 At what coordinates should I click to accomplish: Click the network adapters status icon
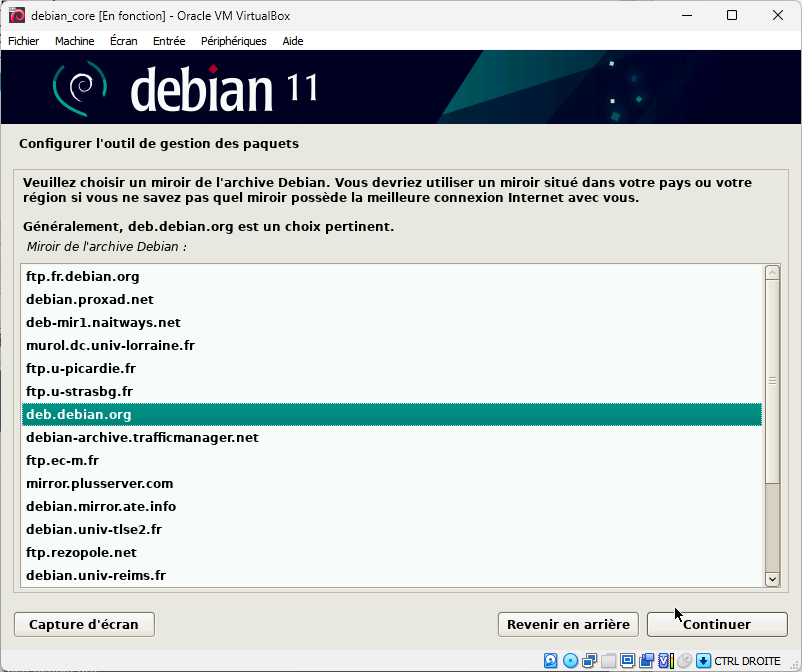(589, 661)
